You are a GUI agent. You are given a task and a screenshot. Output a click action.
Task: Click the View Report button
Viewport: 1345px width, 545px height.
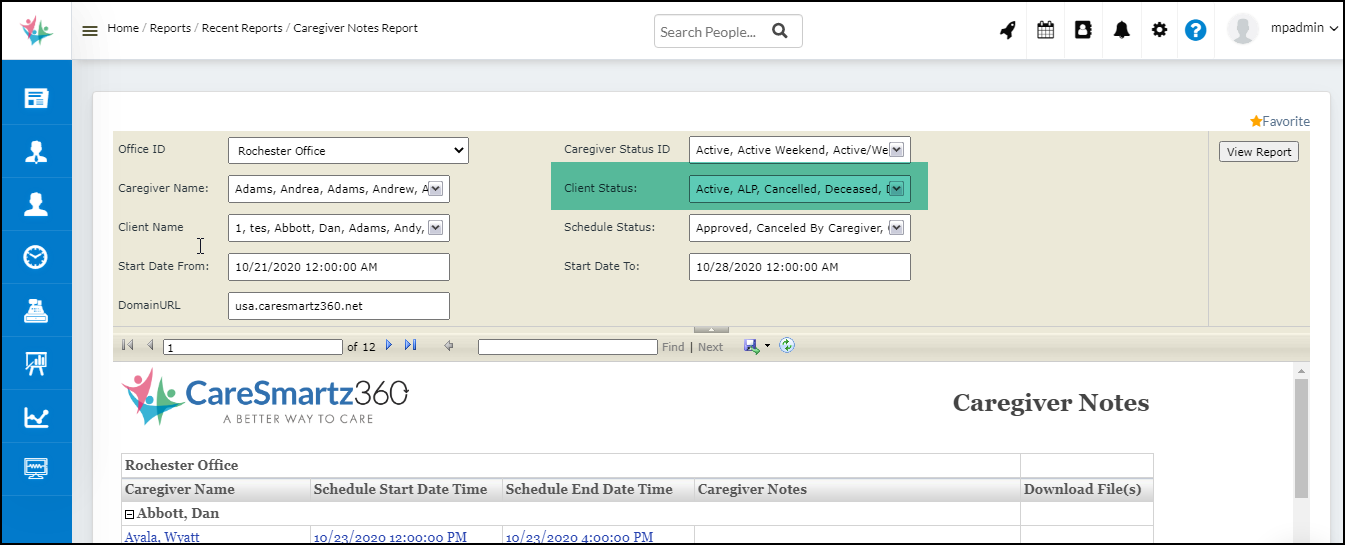(x=1259, y=152)
